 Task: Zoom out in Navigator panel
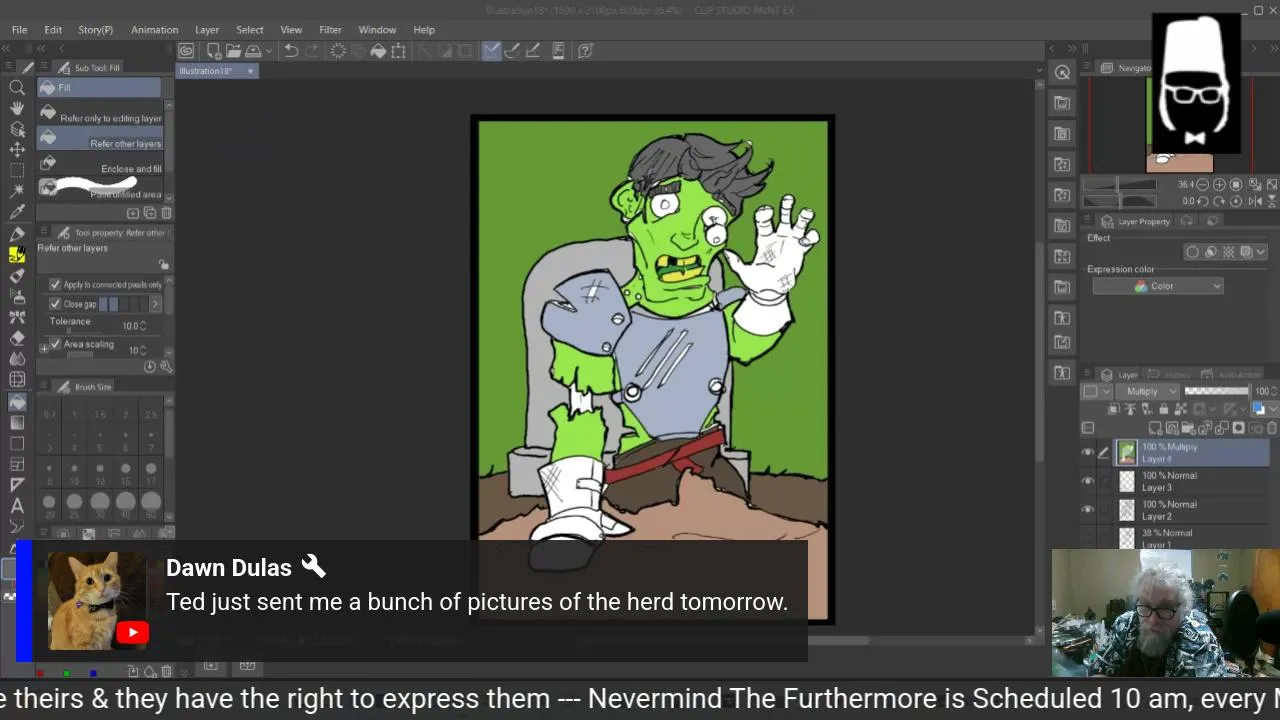coord(1202,185)
